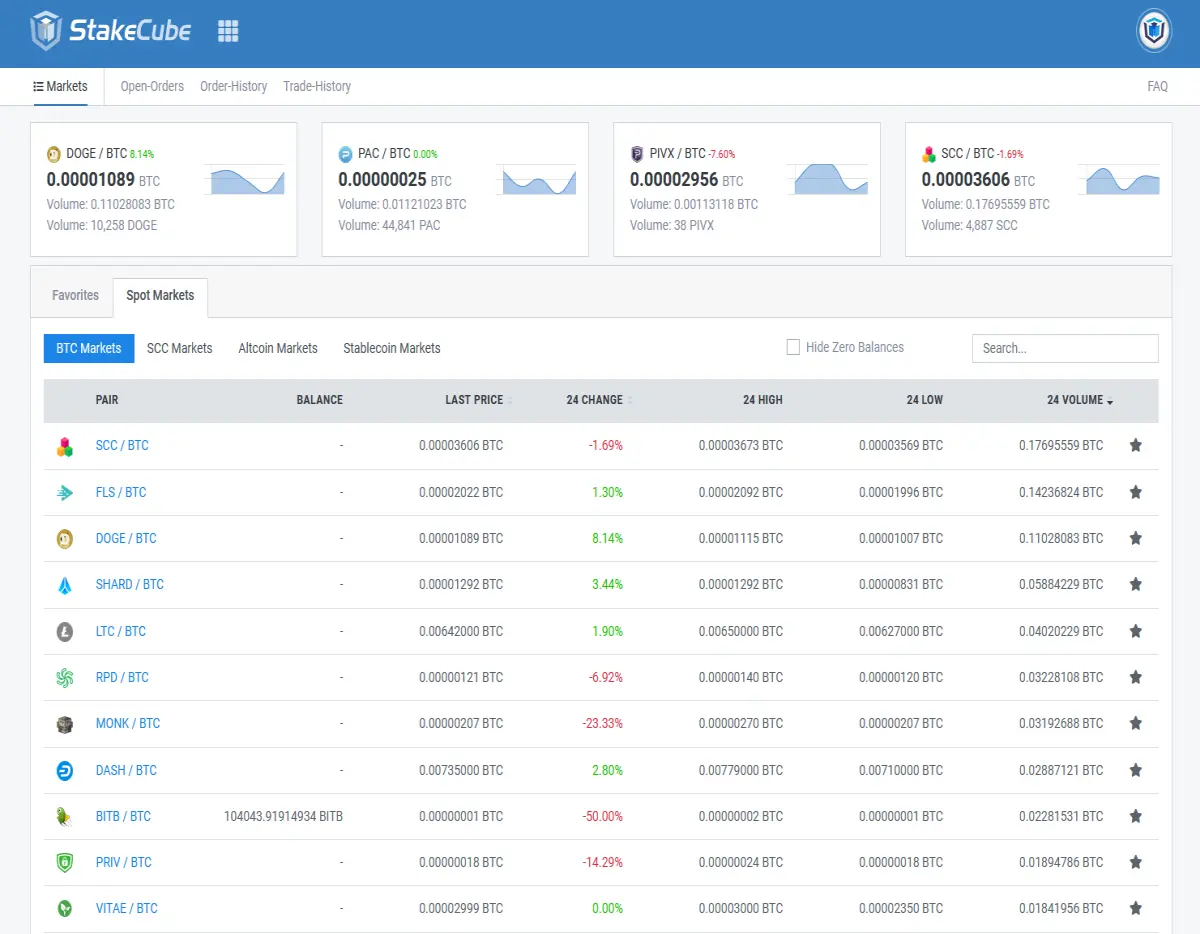Image resolution: width=1200 pixels, height=934 pixels.
Task: Click the 0.00642000 BTC last price
Action: (461, 631)
